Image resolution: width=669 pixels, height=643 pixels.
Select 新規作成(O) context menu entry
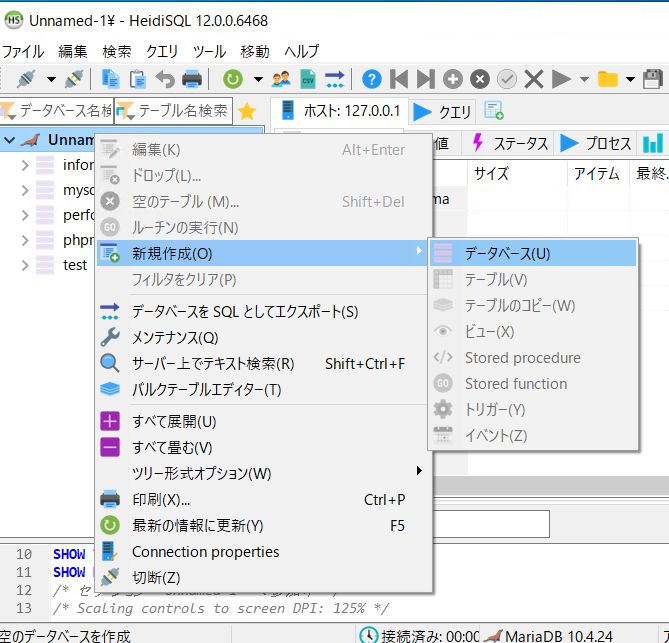pos(262,253)
